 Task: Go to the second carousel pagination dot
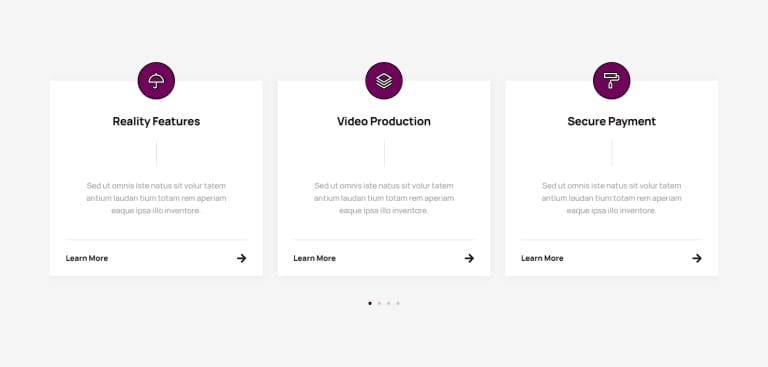[379, 303]
